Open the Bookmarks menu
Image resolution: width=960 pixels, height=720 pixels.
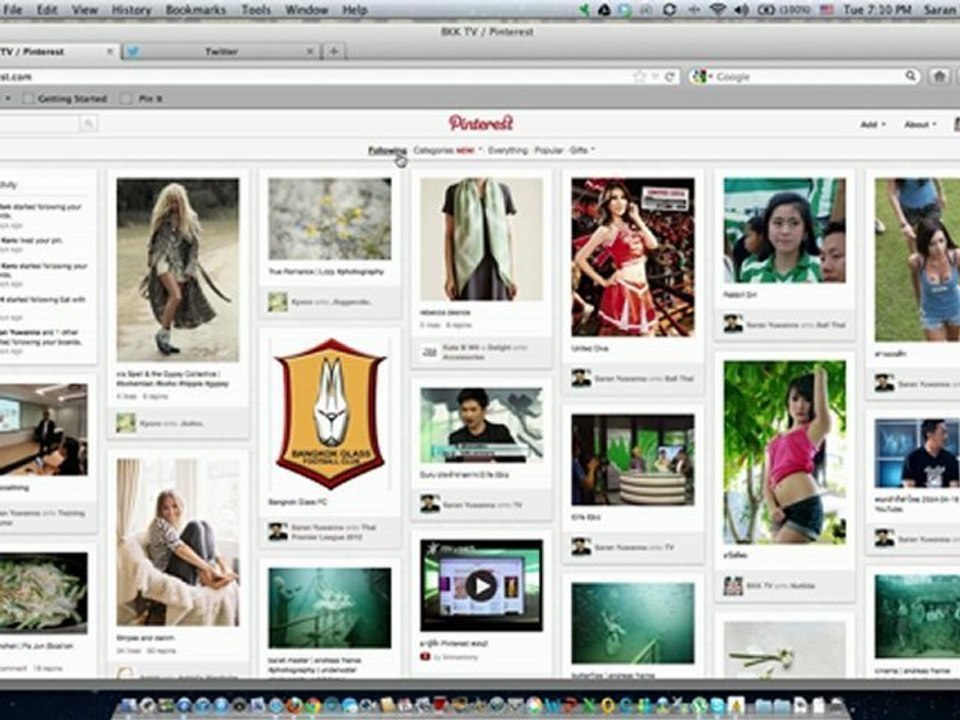coord(195,10)
